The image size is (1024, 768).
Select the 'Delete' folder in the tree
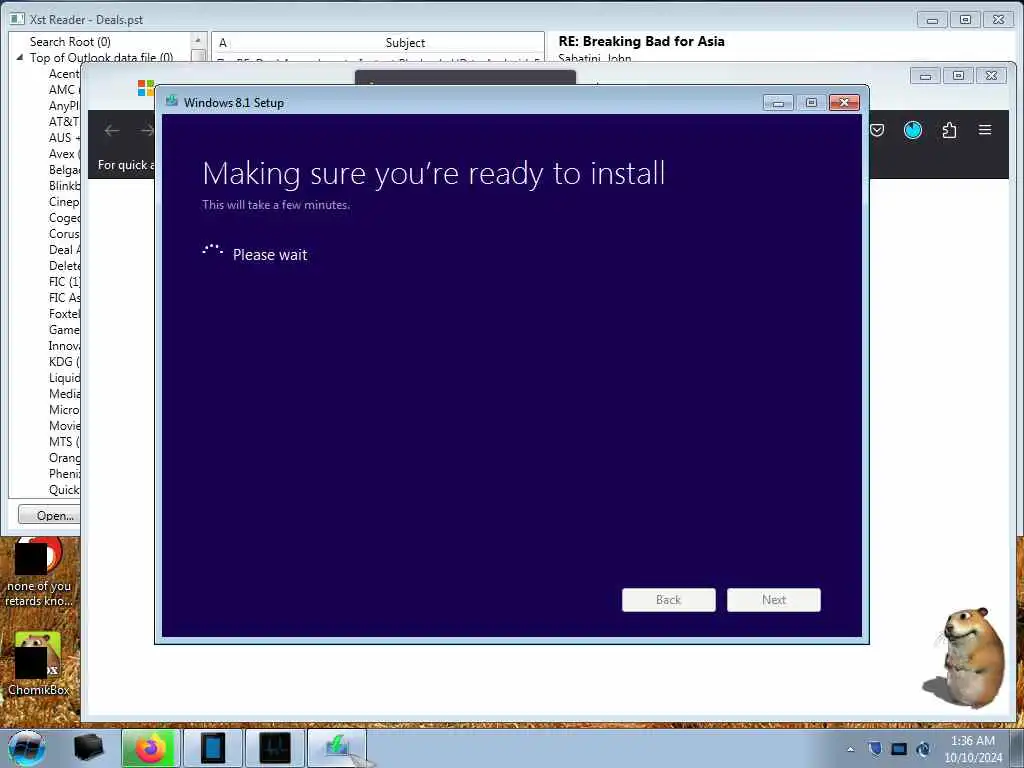(x=64, y=266)
